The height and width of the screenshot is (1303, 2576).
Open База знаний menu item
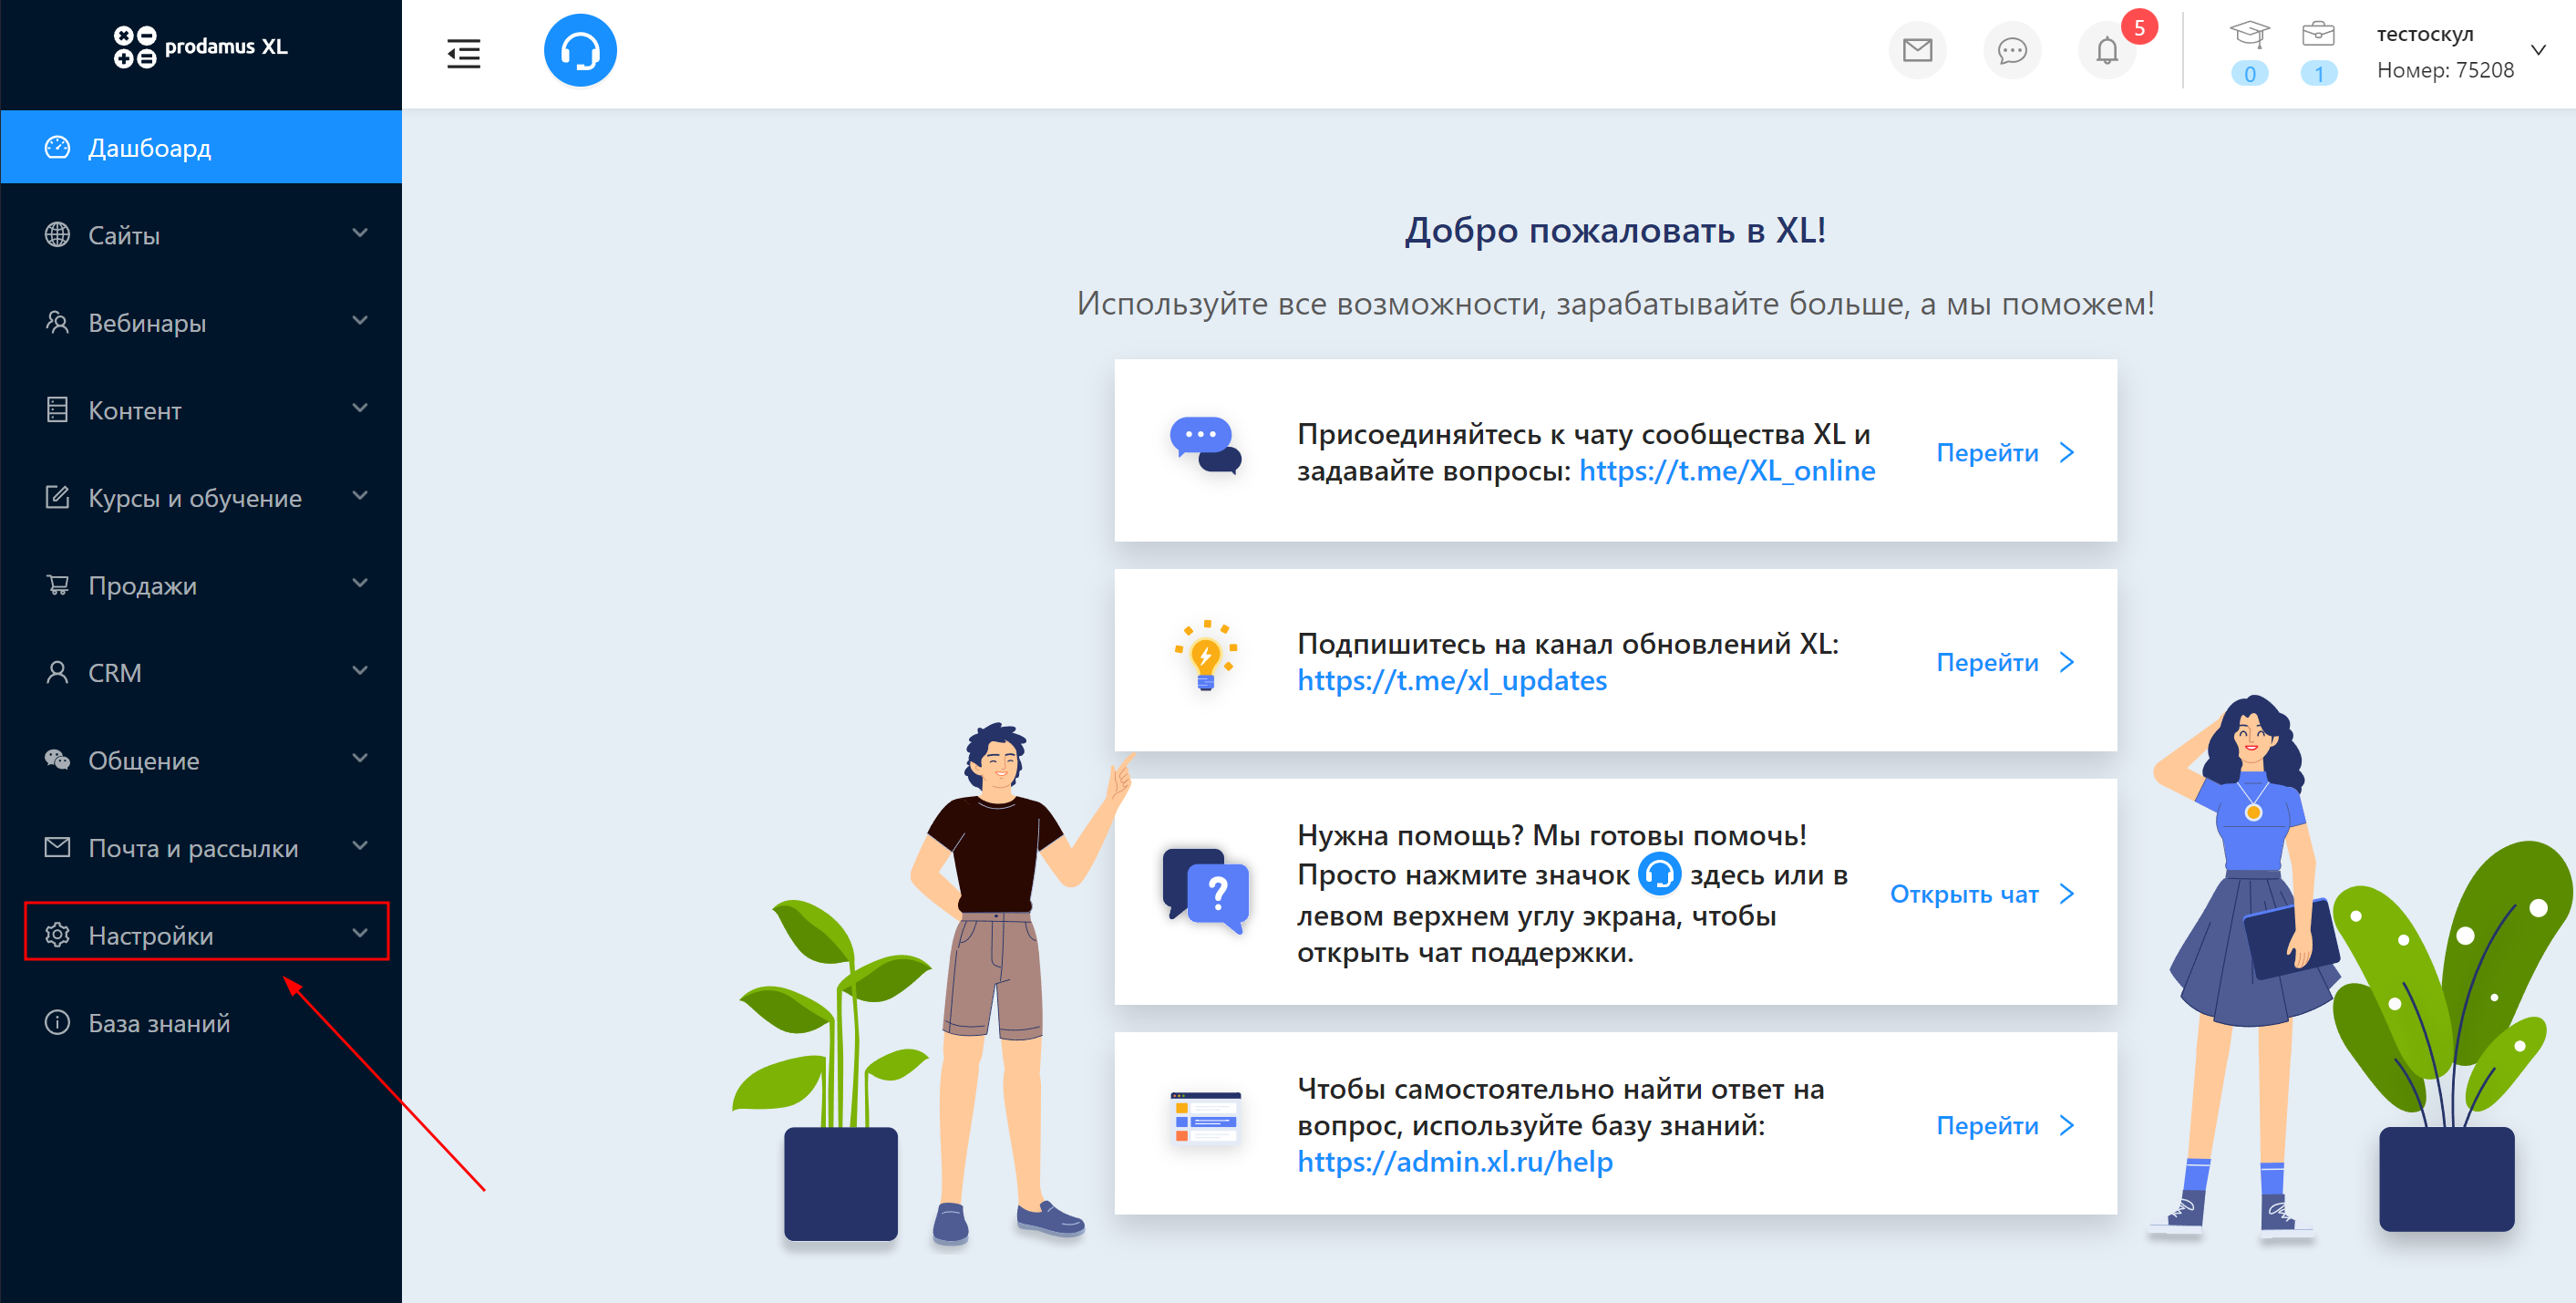(158, 1023)
